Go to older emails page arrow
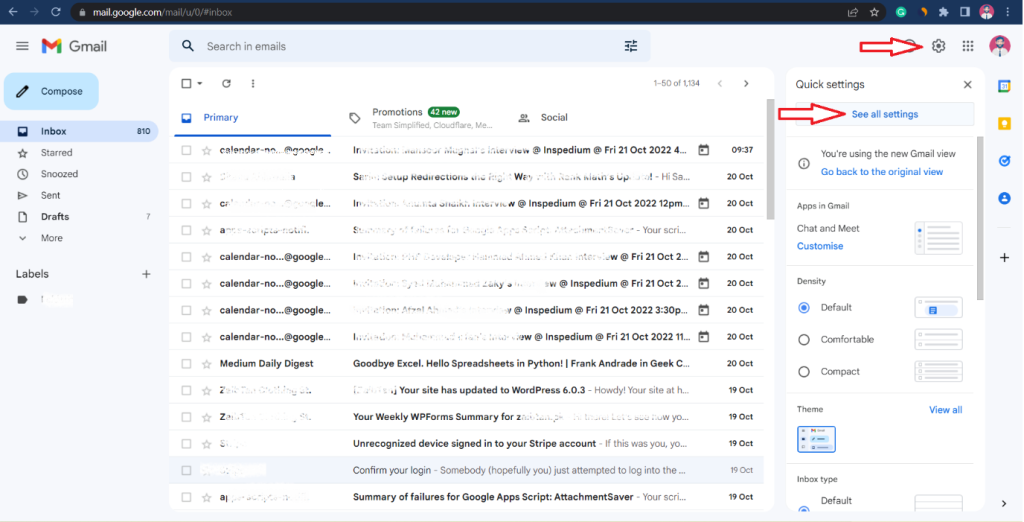The width and height of the screenshot is (1024, 522). coord(746,84)
